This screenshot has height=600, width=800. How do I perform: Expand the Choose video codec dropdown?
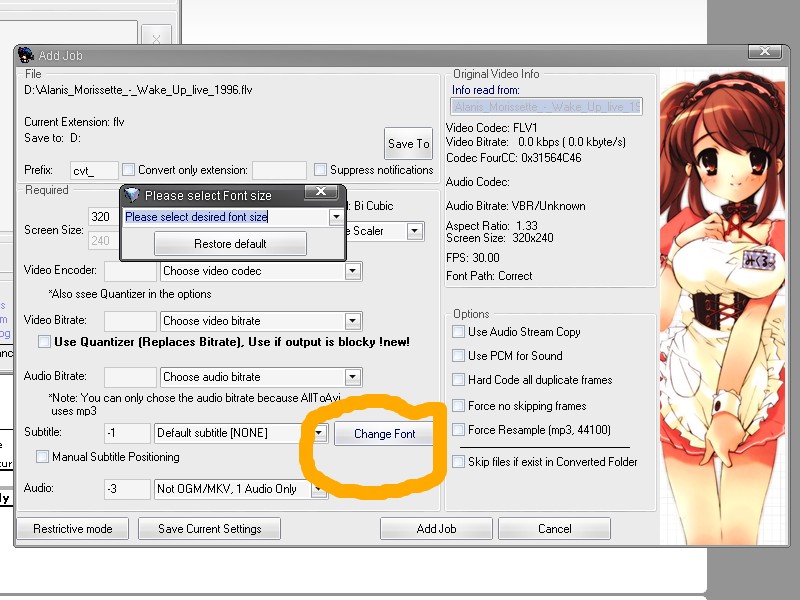coord(353,271)
